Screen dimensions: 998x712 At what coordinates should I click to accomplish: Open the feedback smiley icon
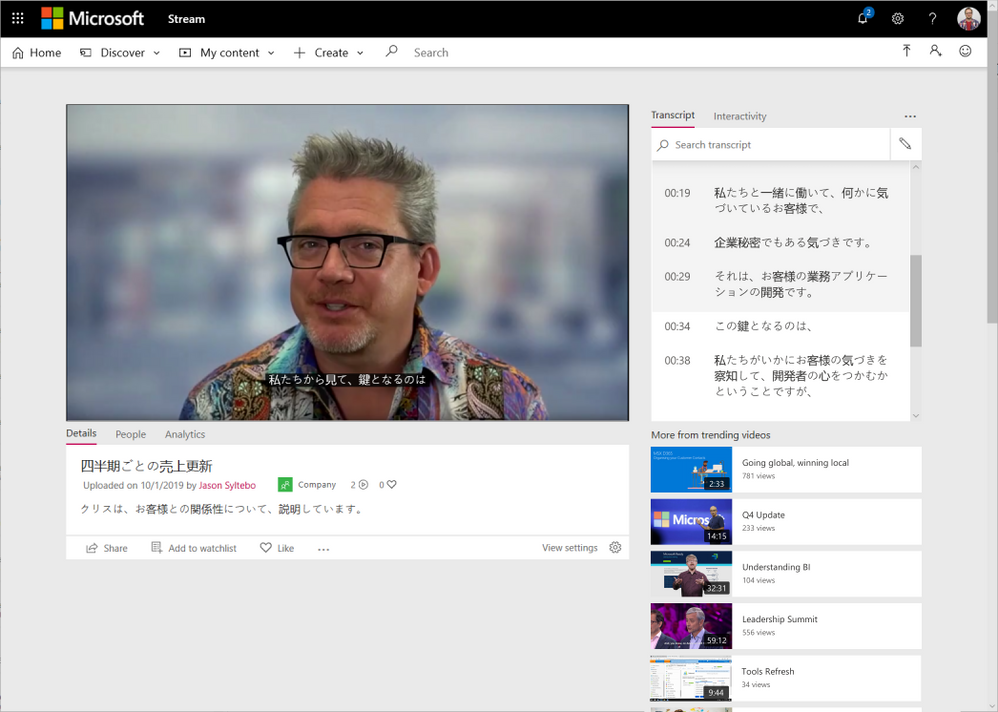tap(965, 51)
